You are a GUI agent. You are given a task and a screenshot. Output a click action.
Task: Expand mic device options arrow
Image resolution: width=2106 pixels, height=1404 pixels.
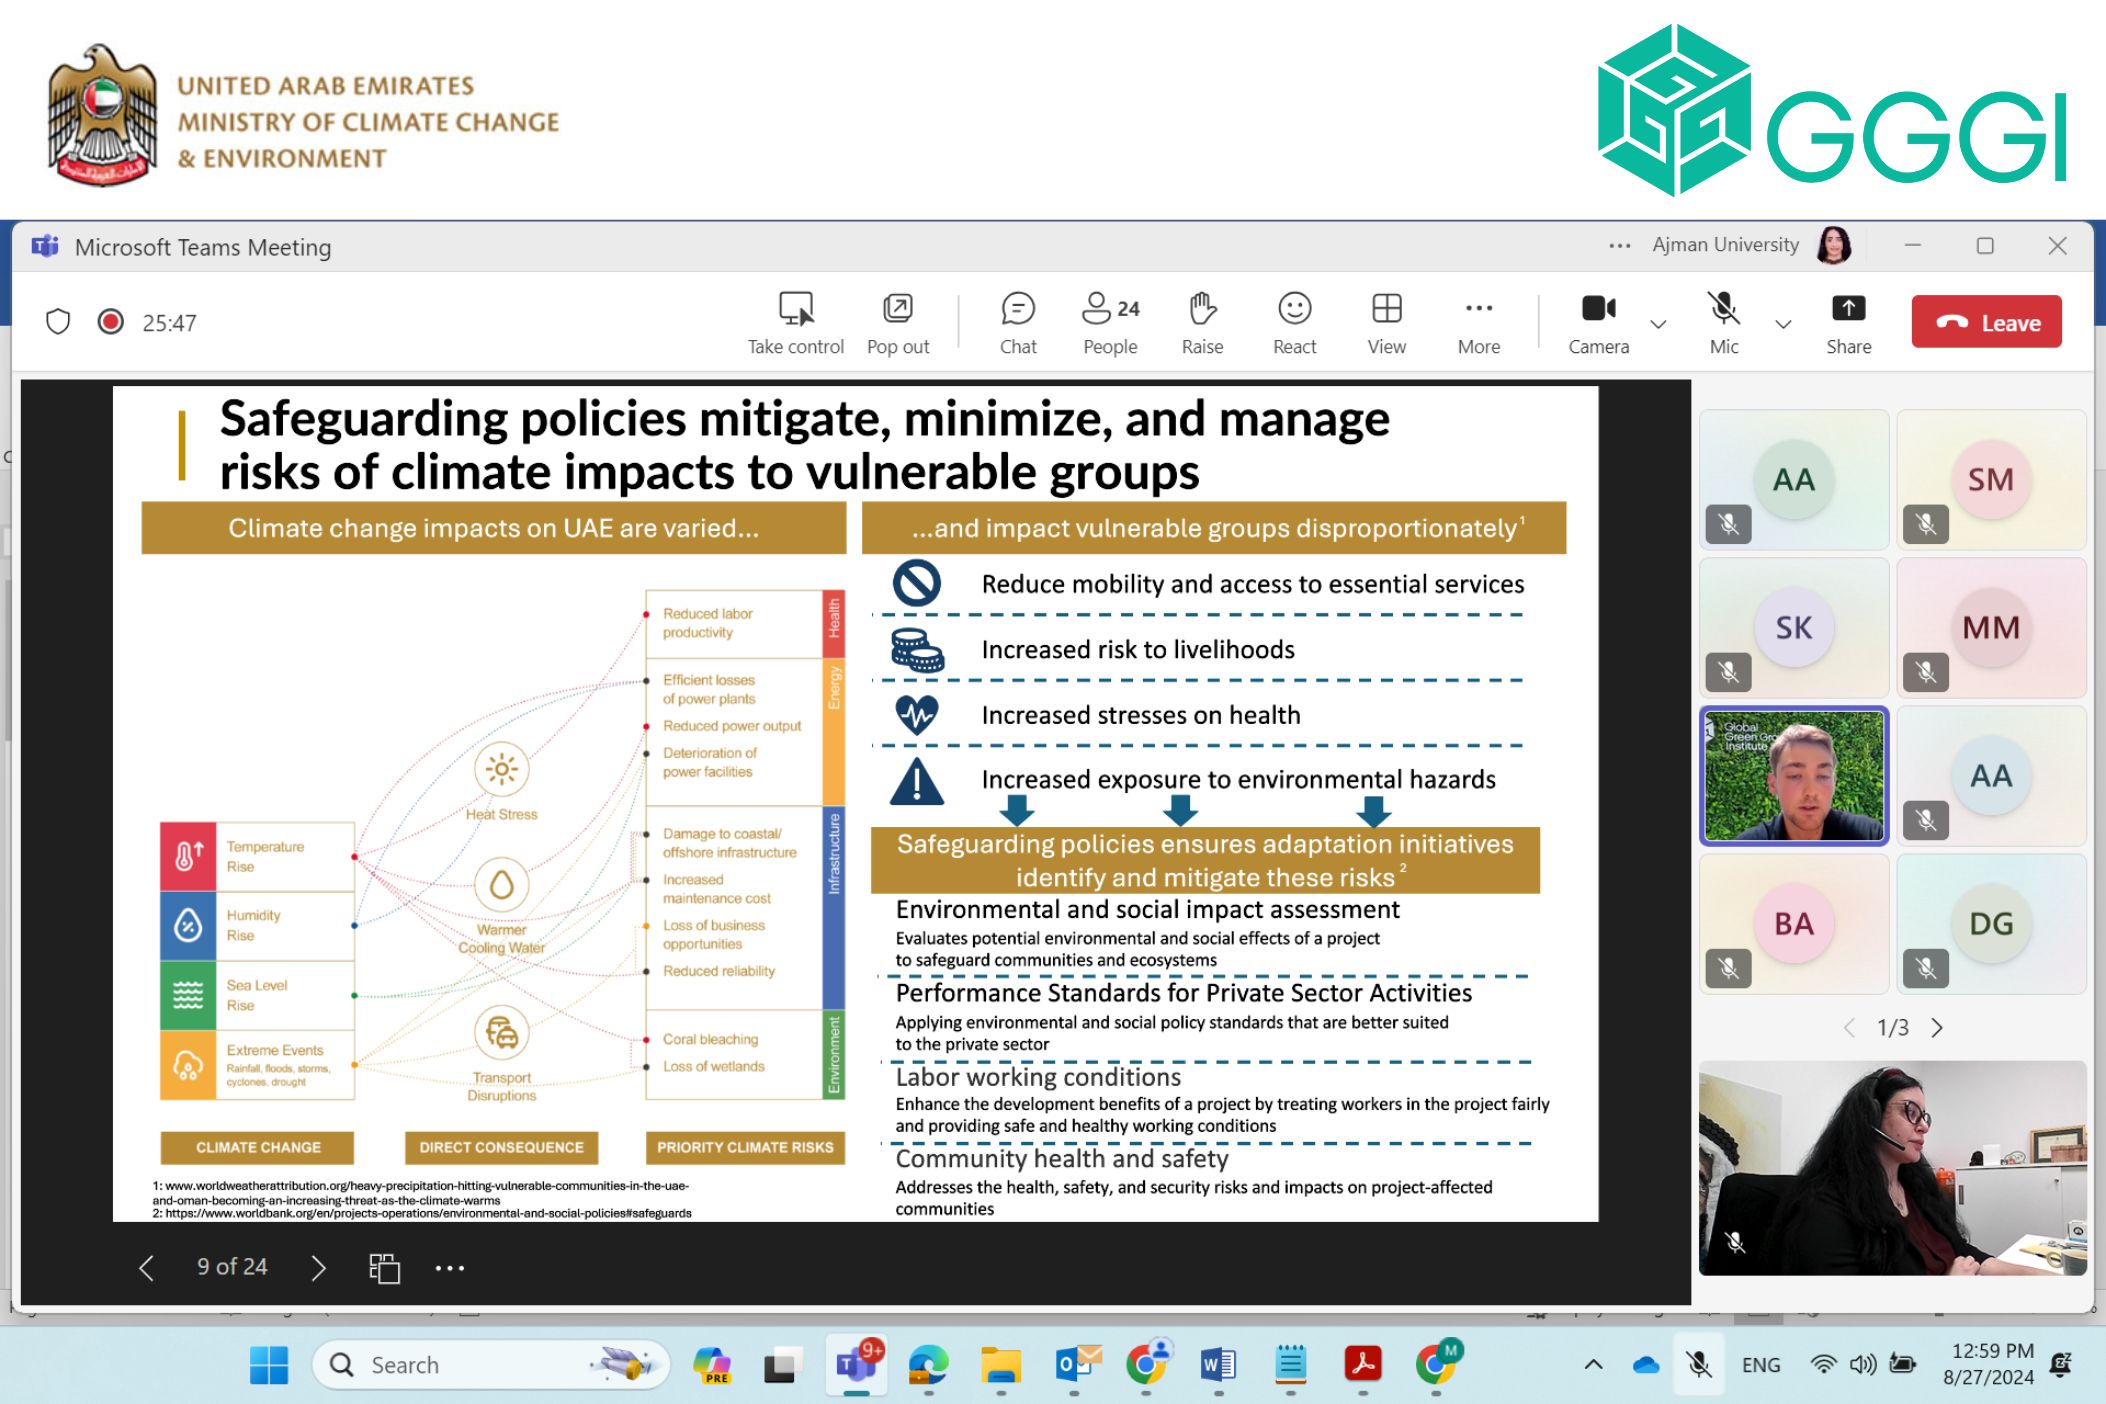click(1783, 324)
